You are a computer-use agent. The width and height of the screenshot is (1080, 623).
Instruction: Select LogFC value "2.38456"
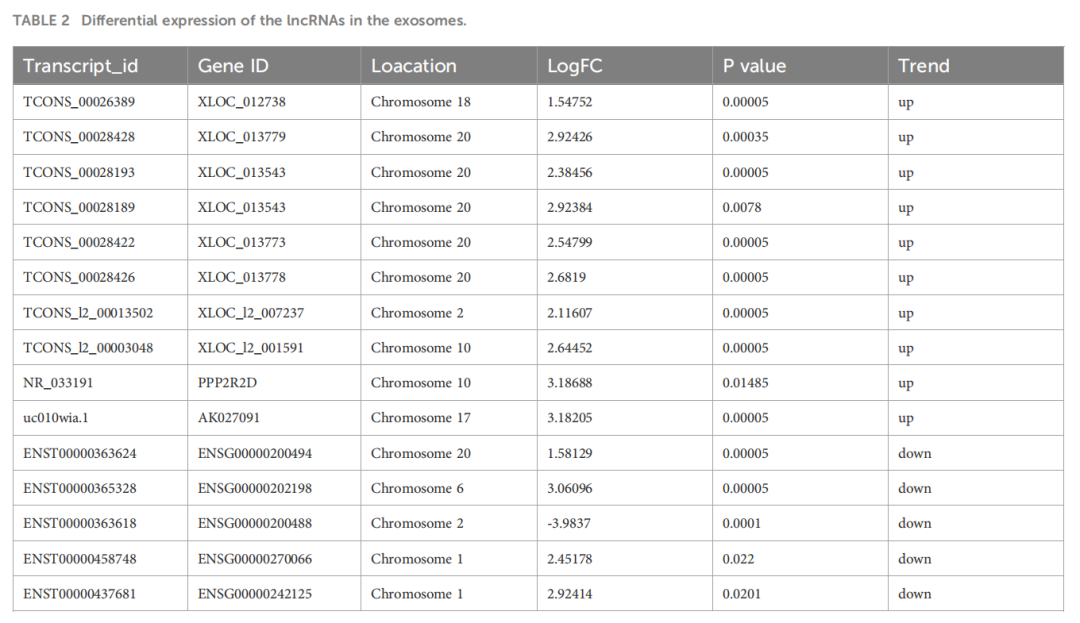click(570, 172)
